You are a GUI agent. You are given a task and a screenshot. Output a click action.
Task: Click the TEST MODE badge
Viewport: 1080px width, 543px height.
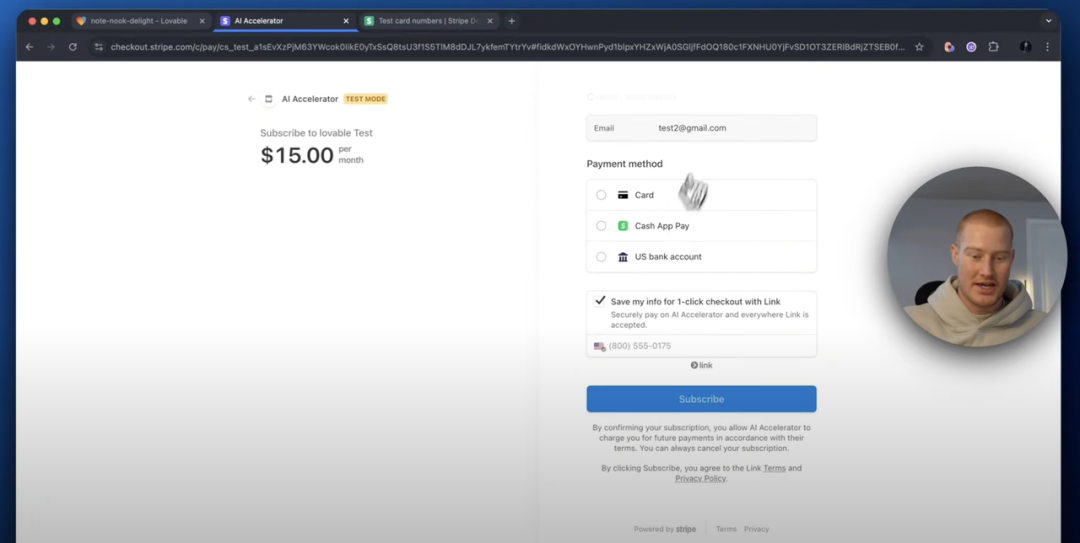(x=366, y=99)
